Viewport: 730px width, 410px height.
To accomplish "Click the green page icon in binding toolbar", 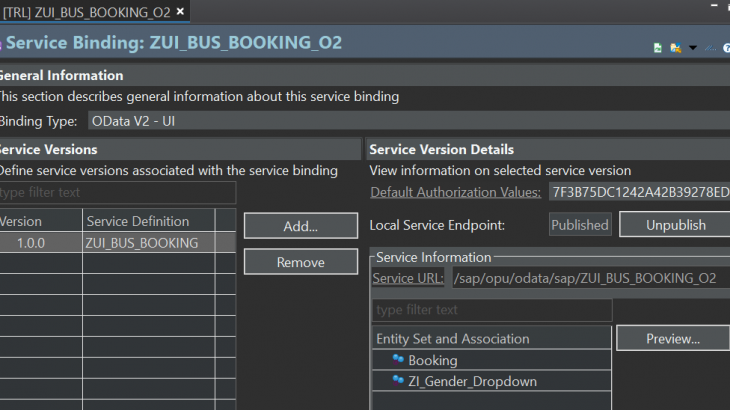I will [657, 47].
